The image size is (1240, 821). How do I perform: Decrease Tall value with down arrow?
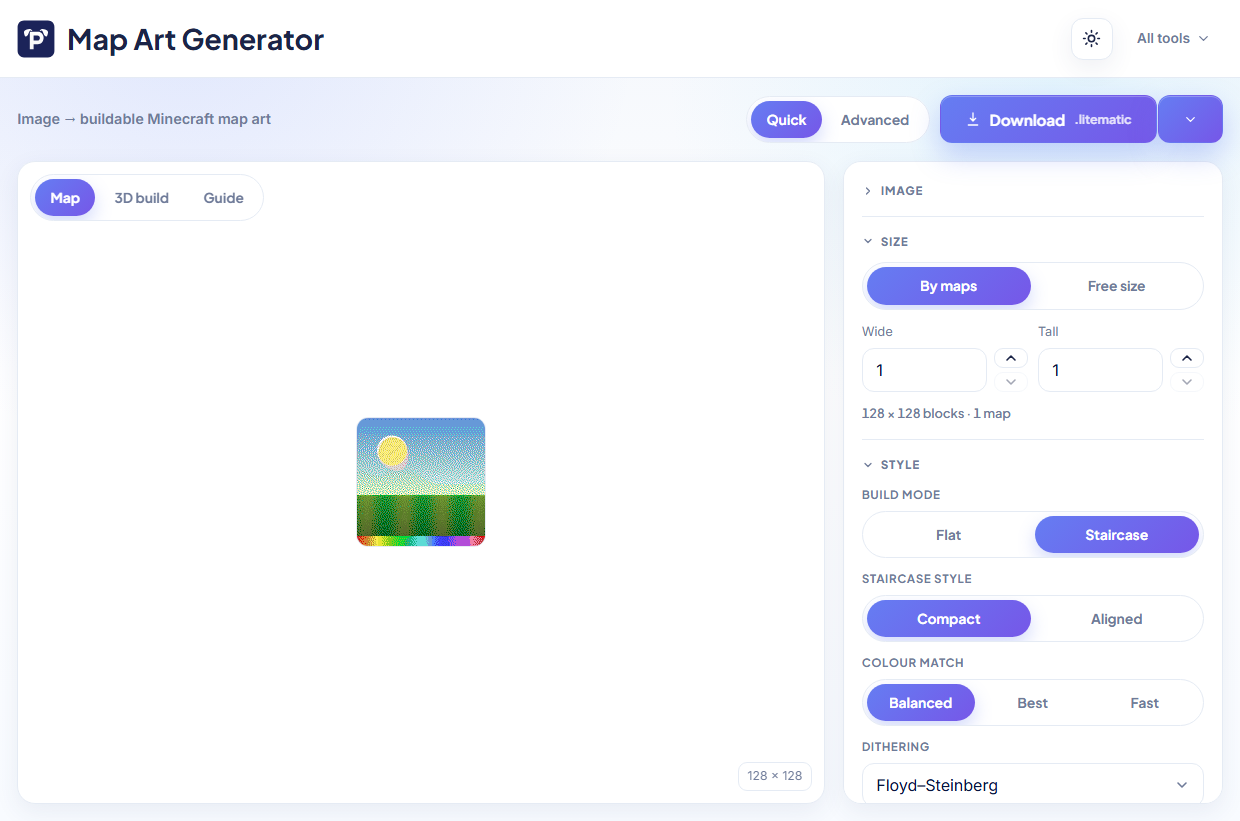(1187, 382)
